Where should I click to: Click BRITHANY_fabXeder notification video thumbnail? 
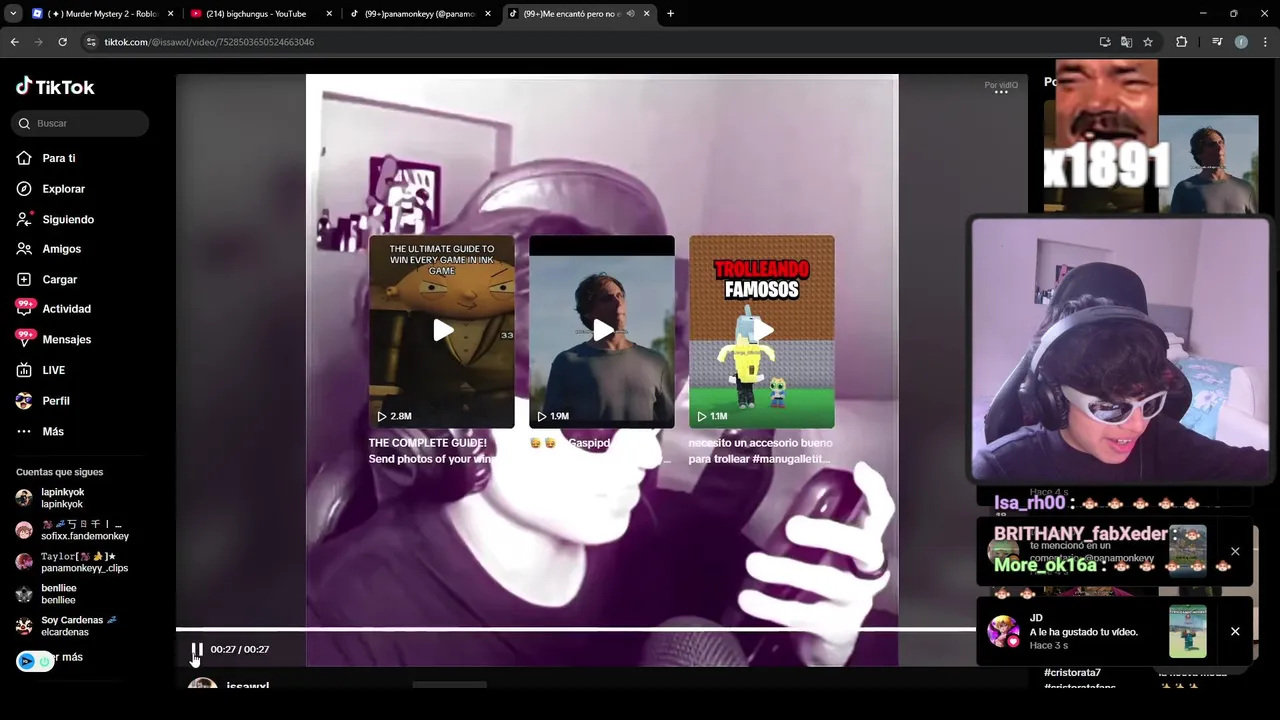(x=1188, y=551)
